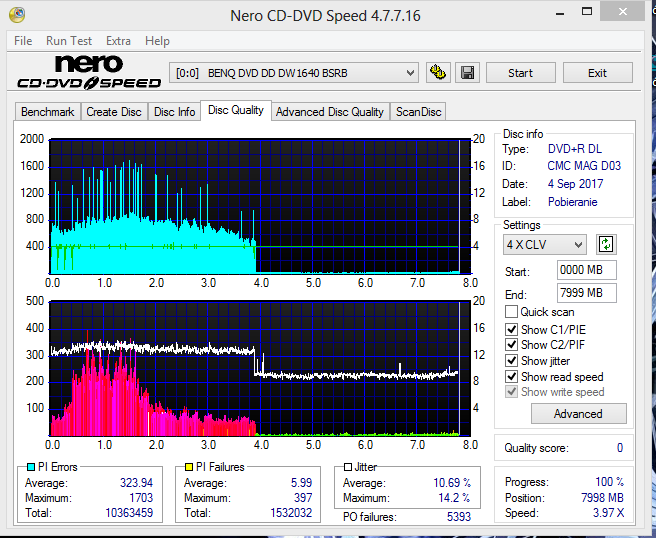Click the Jitter average 10.69 %
656x538 pixels.
click(452, 483)
